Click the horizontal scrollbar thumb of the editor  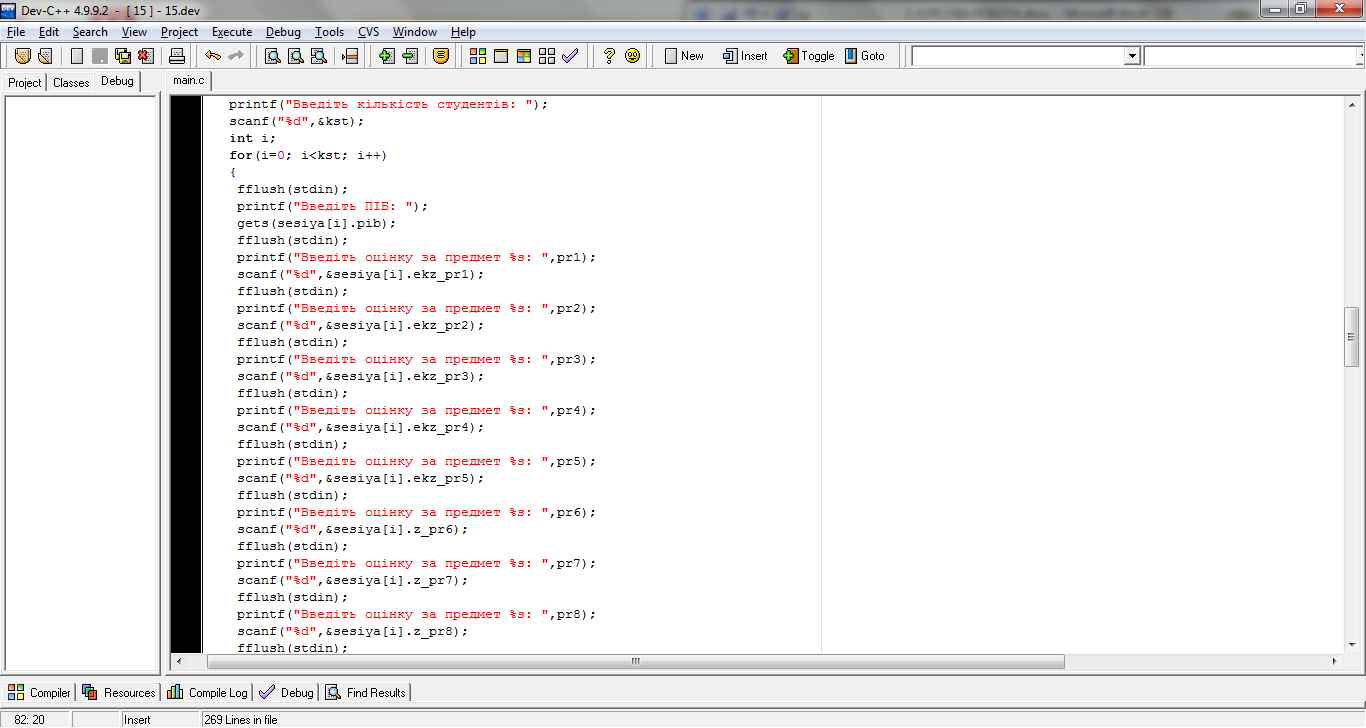pos(636,661)
